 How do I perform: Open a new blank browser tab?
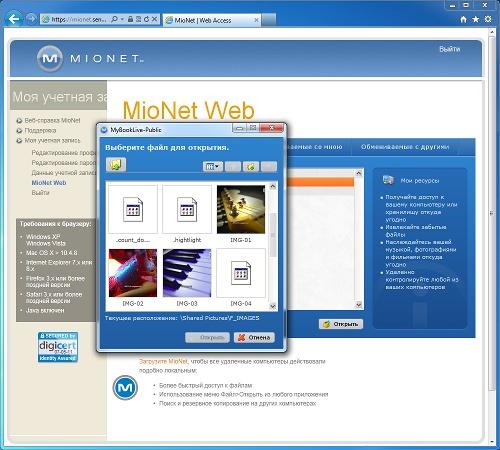(x=269, y=20)
